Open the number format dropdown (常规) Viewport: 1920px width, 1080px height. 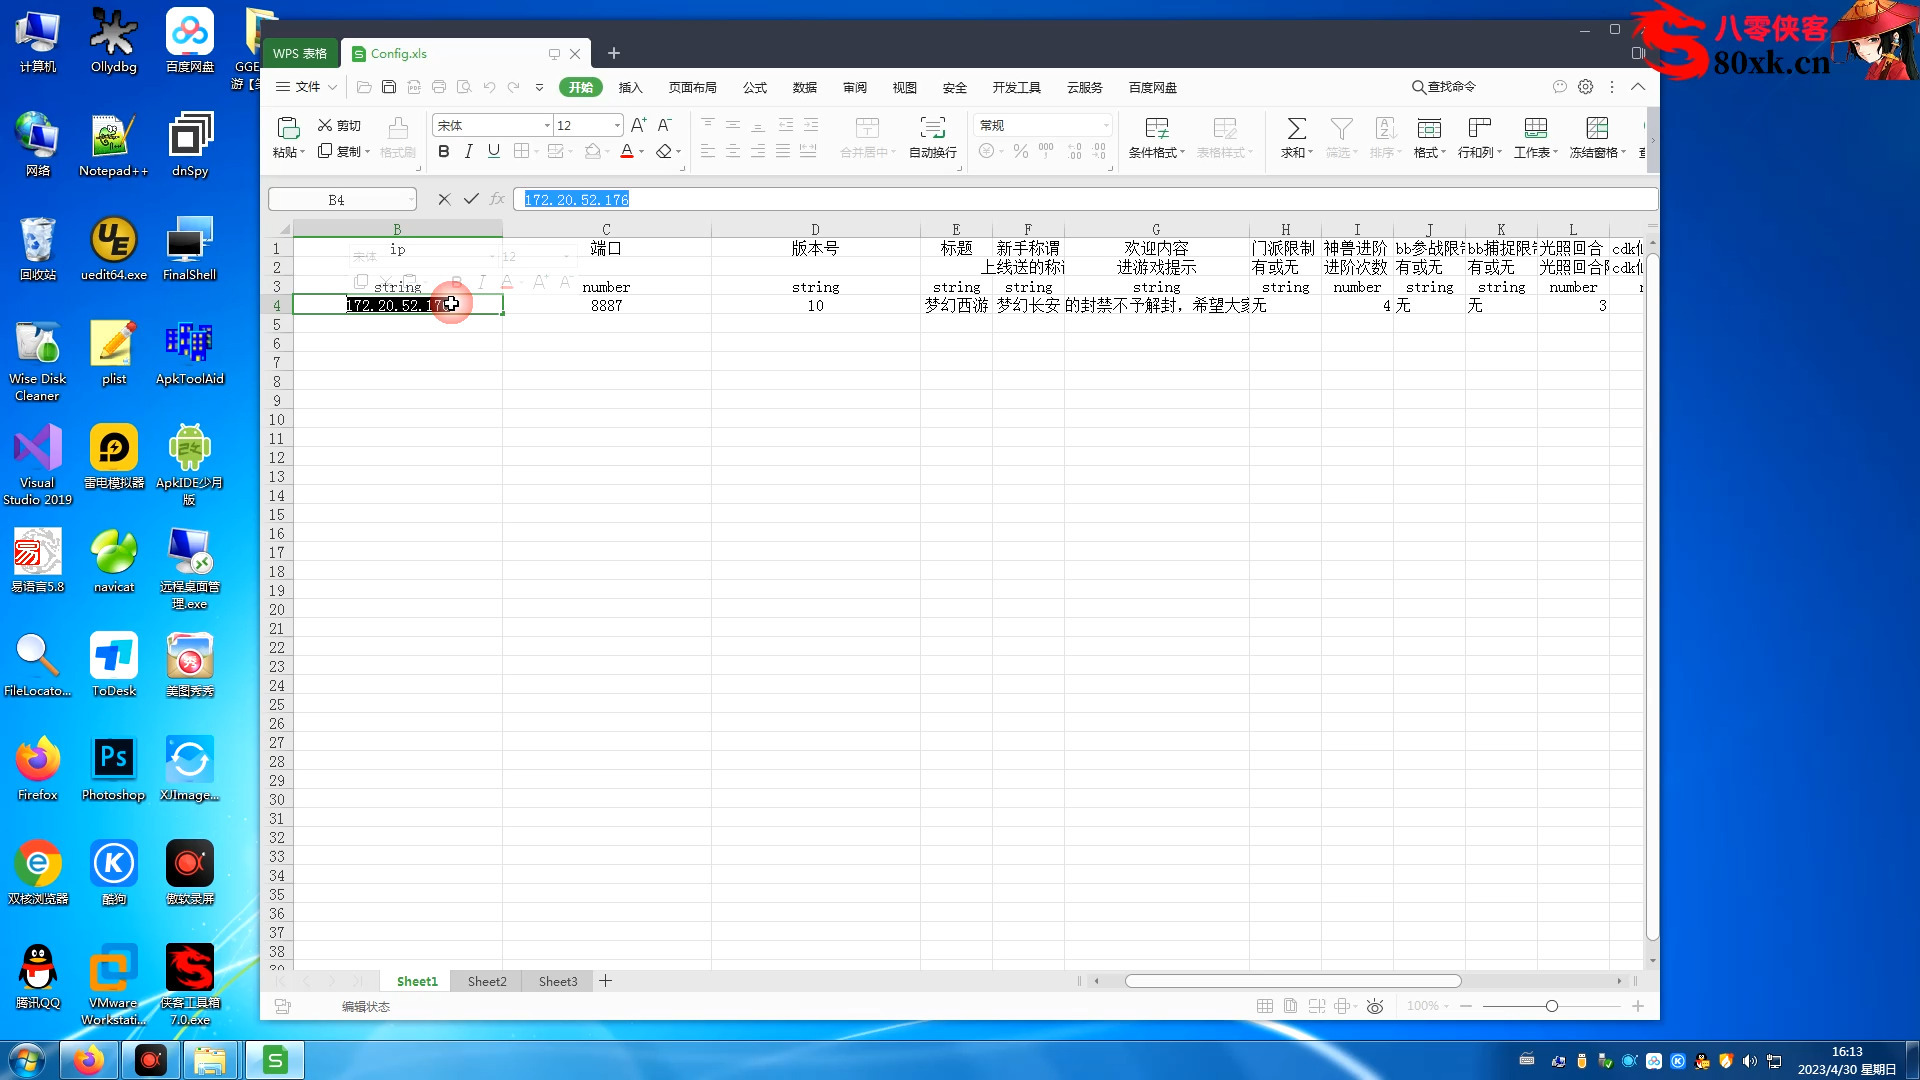pyautogui.click(x=1105, y=125)
